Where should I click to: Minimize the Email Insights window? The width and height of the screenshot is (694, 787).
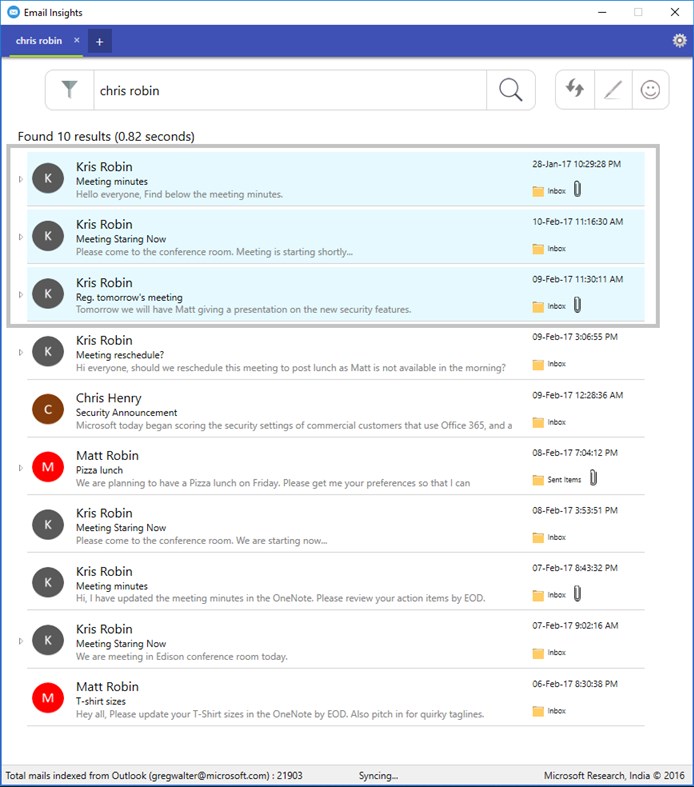[x=602, y=12]
